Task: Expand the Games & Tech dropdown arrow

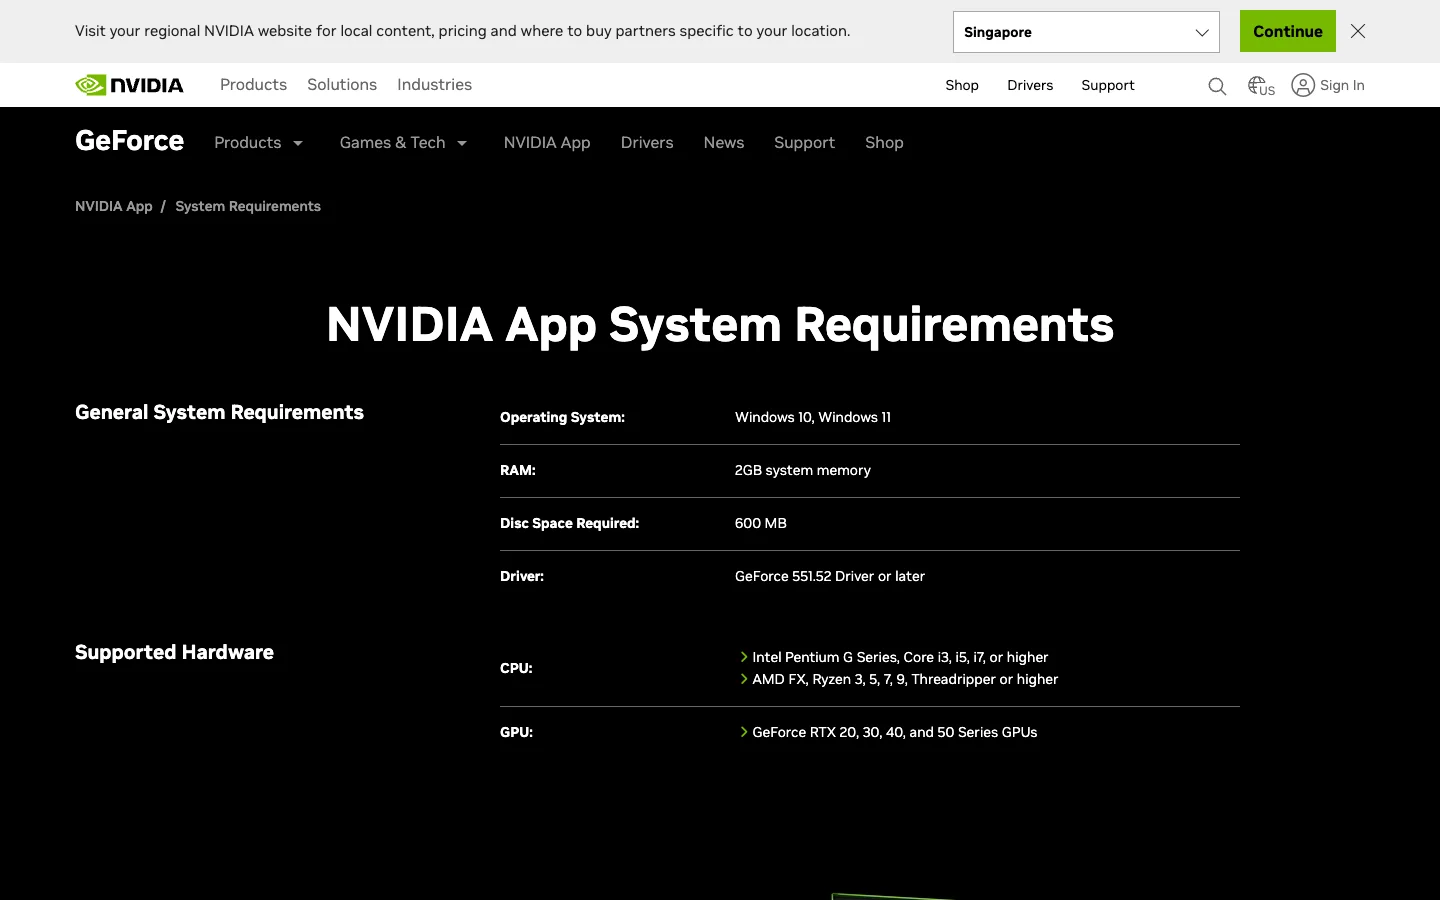Action: (x=462, y=143)
